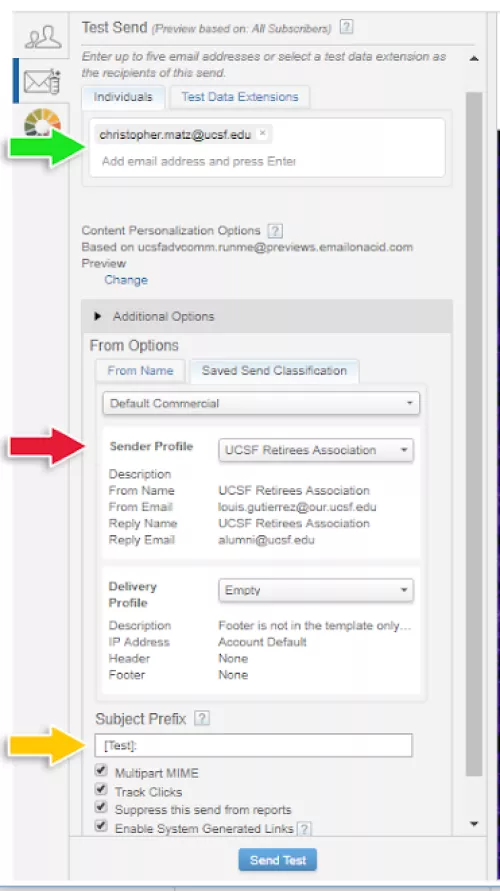Uncheck the Track Clicks checkbox
The height and width of the screenshot is (891, 500).
tap(101, 789)
